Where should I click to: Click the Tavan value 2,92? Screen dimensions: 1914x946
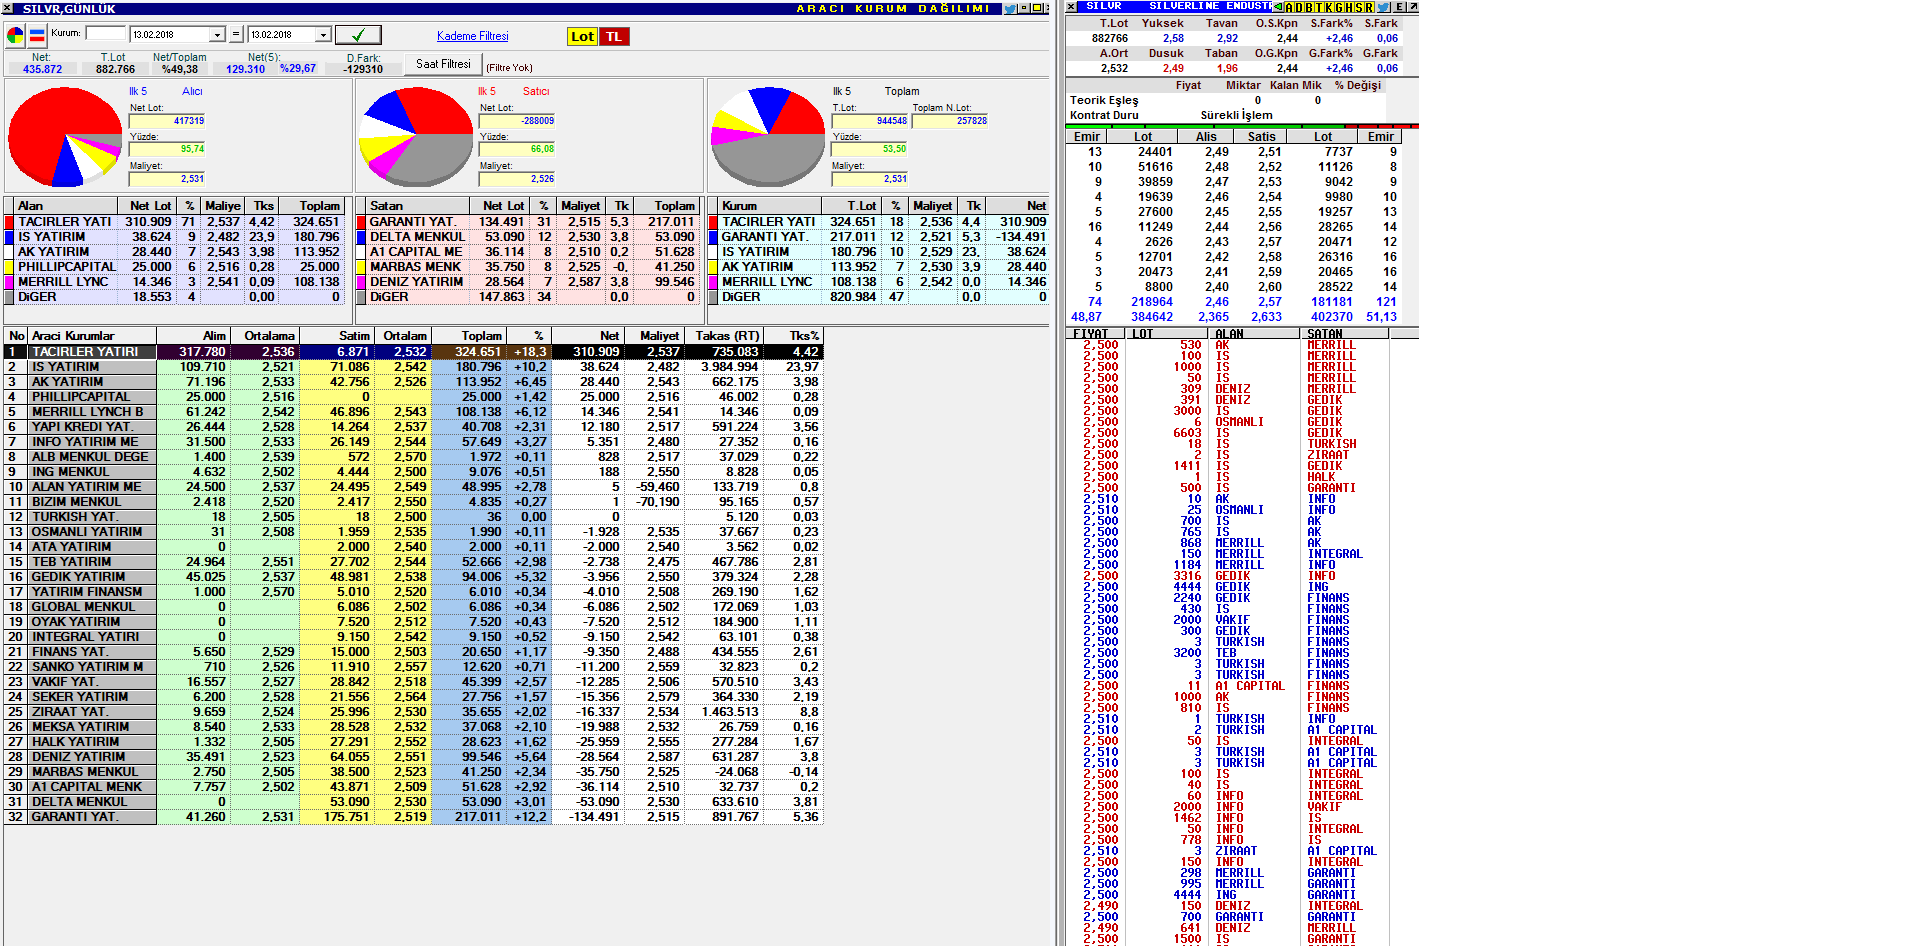(x=1227, y=38)
